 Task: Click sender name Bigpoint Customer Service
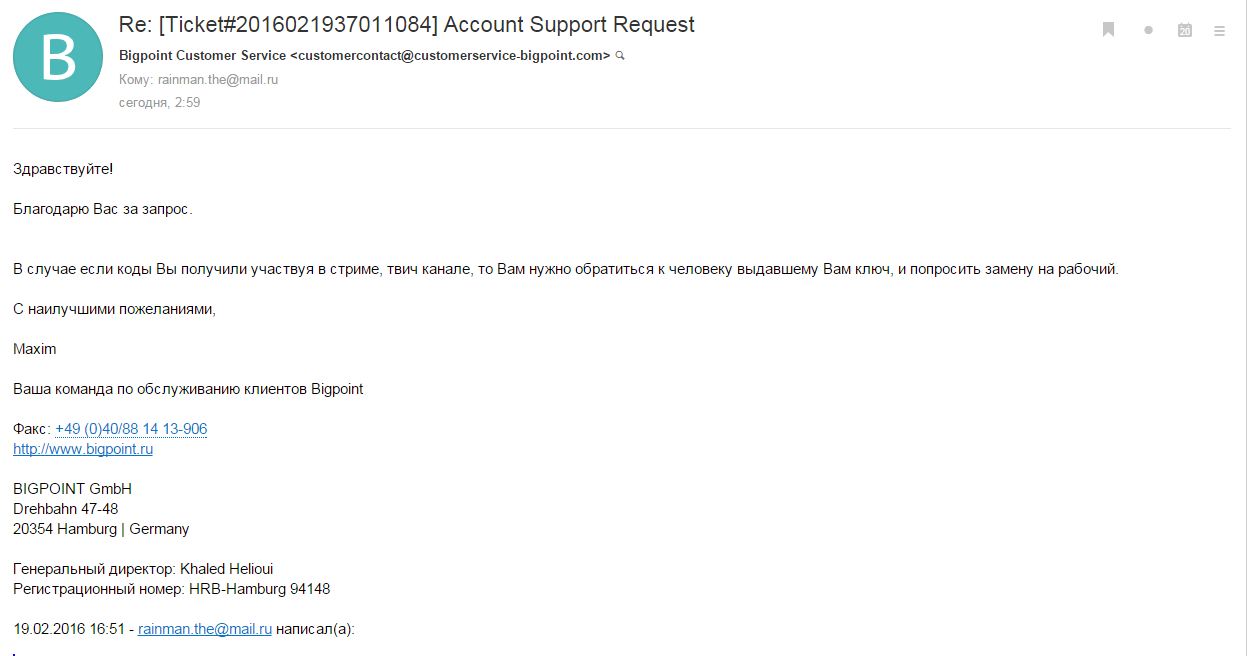click(x=202, y=56)
